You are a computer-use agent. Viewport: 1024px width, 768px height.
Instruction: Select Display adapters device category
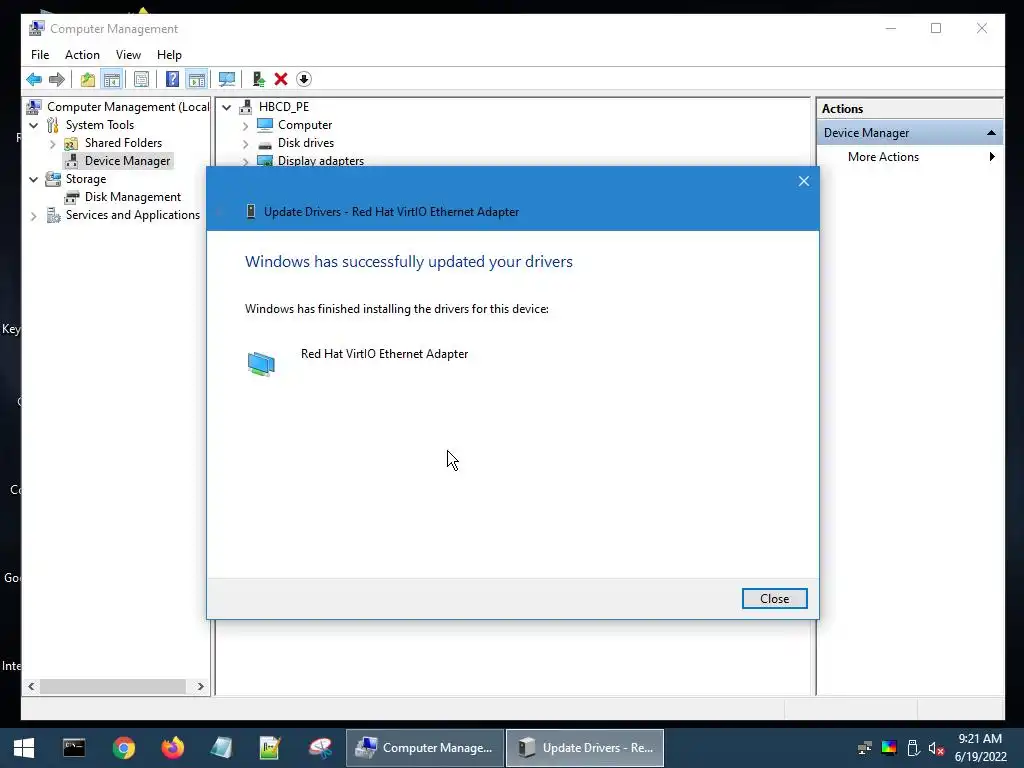pos(321,161)
